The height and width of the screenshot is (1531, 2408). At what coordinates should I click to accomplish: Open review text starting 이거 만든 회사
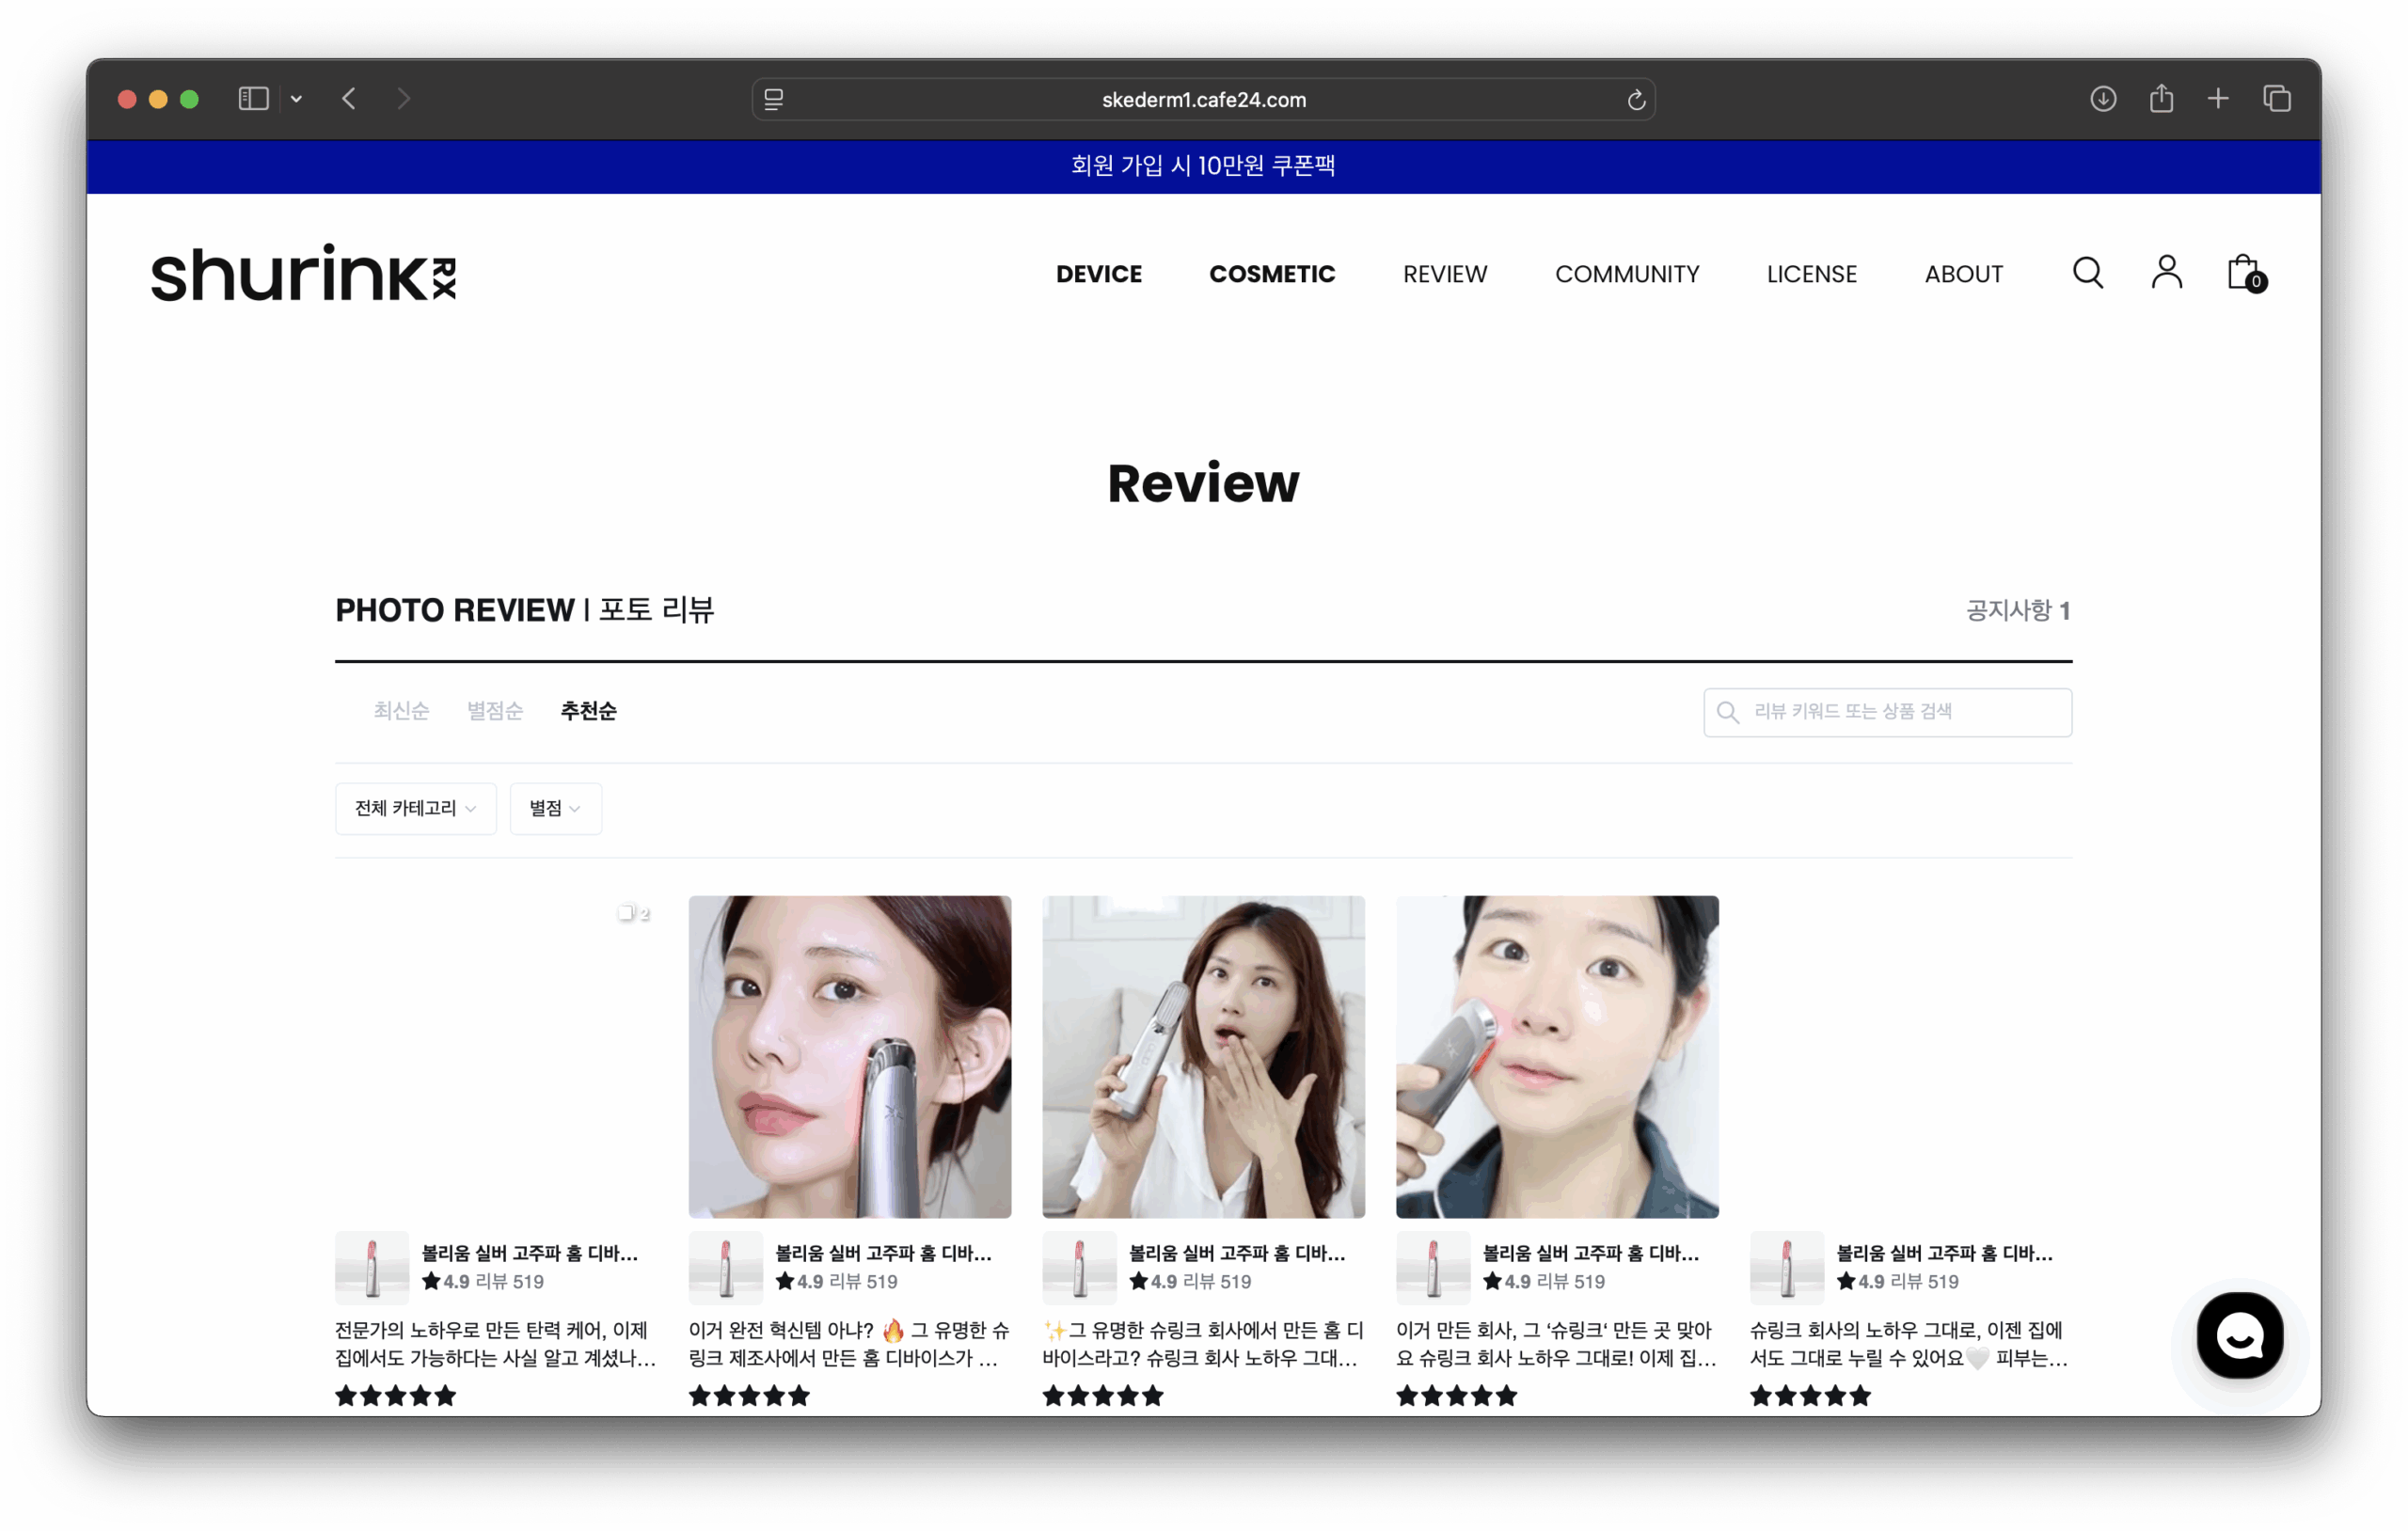1557,1344
